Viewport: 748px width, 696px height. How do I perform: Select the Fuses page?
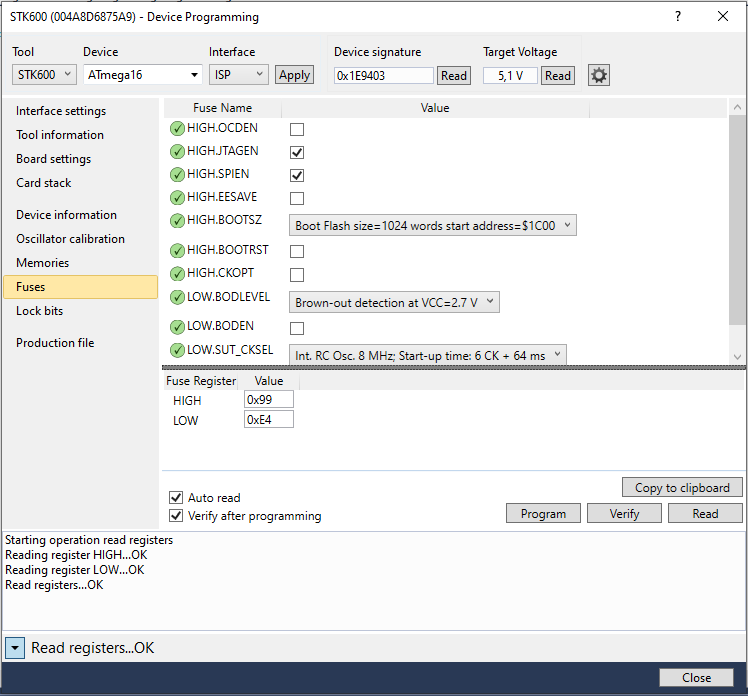point(81,287)
